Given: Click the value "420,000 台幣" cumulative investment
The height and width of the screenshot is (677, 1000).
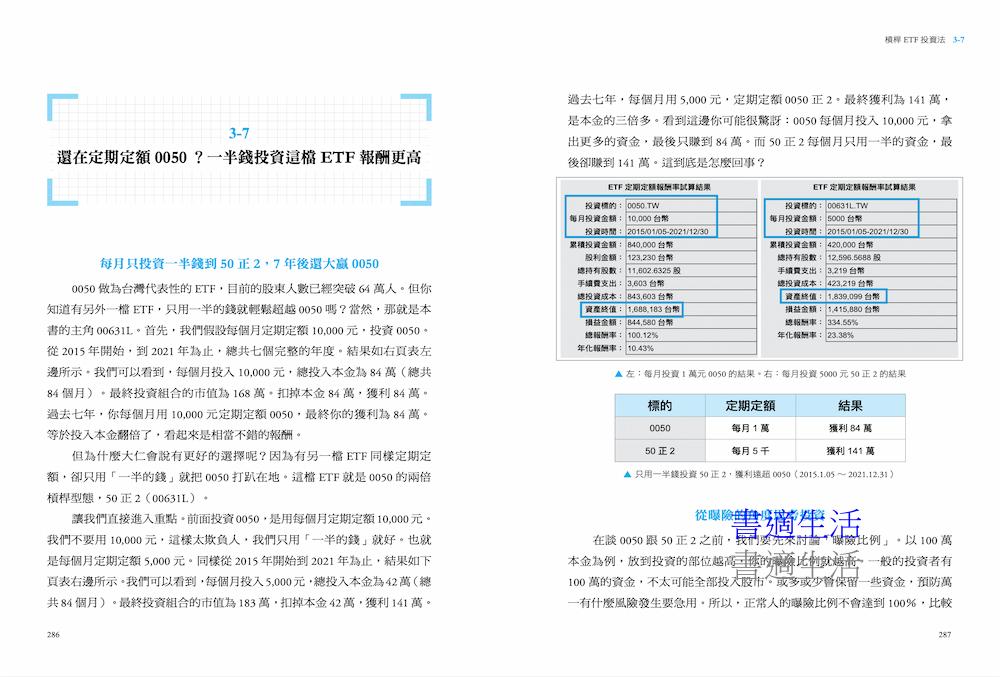Looking at the screenshot, I should pyautogui.click(x=850, y=244).
